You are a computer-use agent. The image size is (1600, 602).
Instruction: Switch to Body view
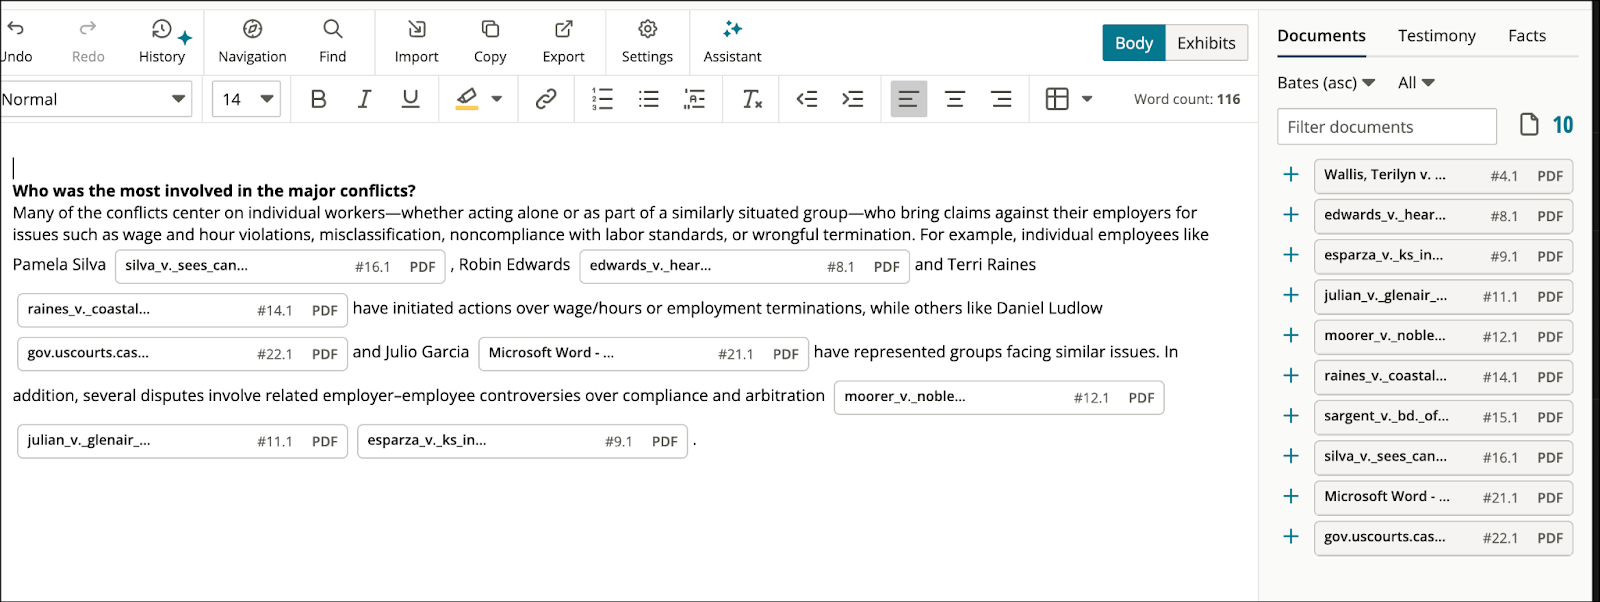[1134, 43]
